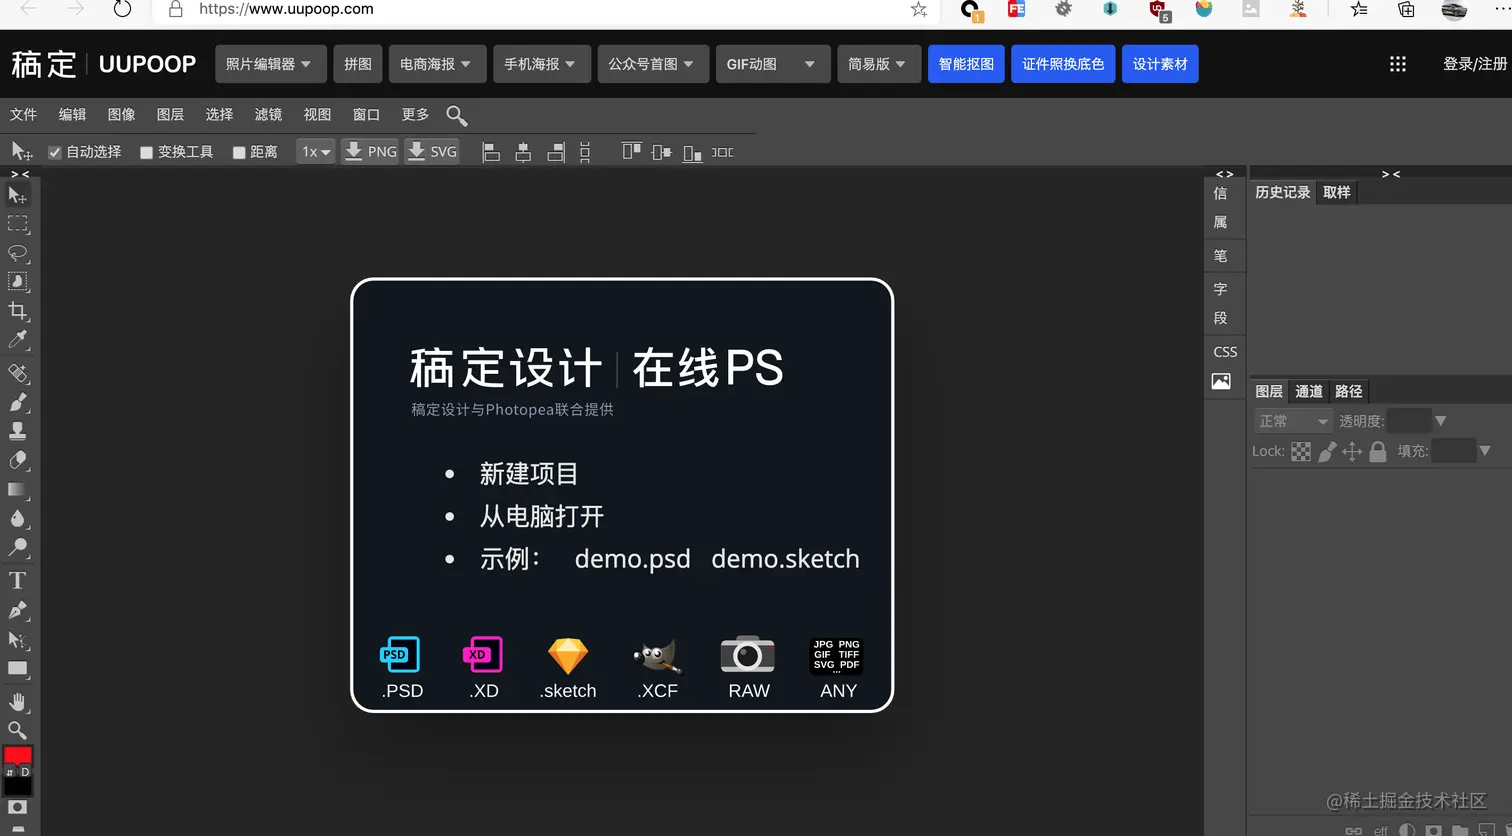Toggle lock all padlock icon
Viewport: 1512px width, 836px height.
point(1378,452)
